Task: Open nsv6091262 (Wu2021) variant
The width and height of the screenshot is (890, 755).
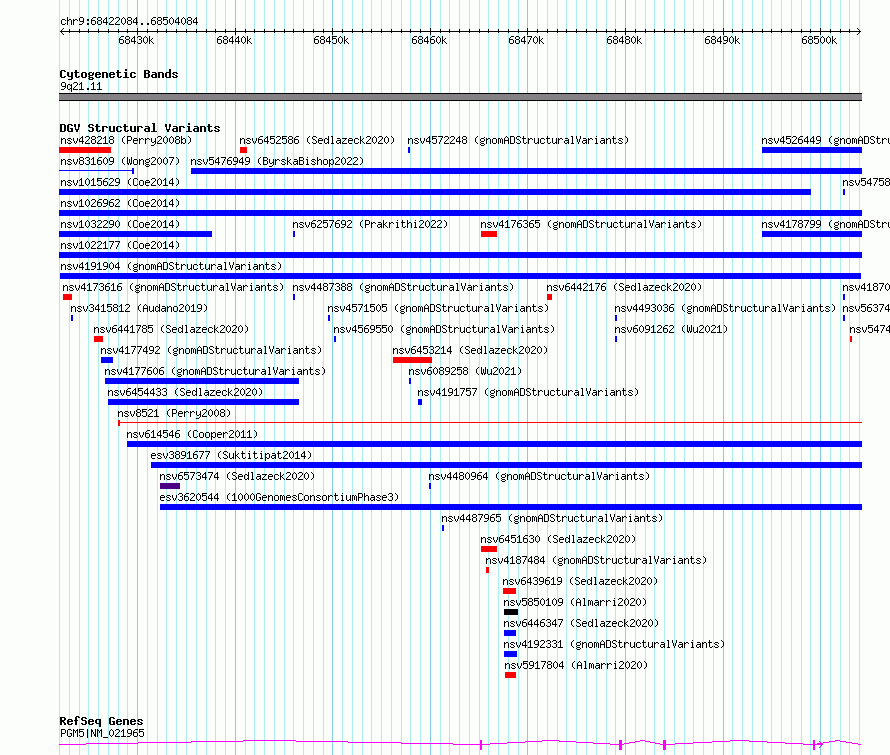Action: 671,329
